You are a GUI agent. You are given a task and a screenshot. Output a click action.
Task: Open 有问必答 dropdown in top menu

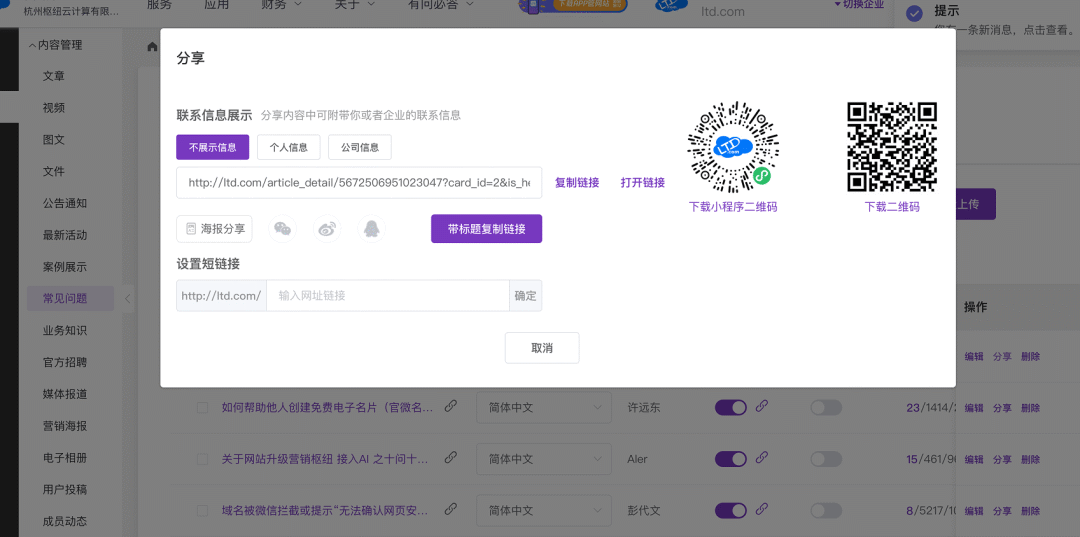pyautogui.click(x=441, y=4)
